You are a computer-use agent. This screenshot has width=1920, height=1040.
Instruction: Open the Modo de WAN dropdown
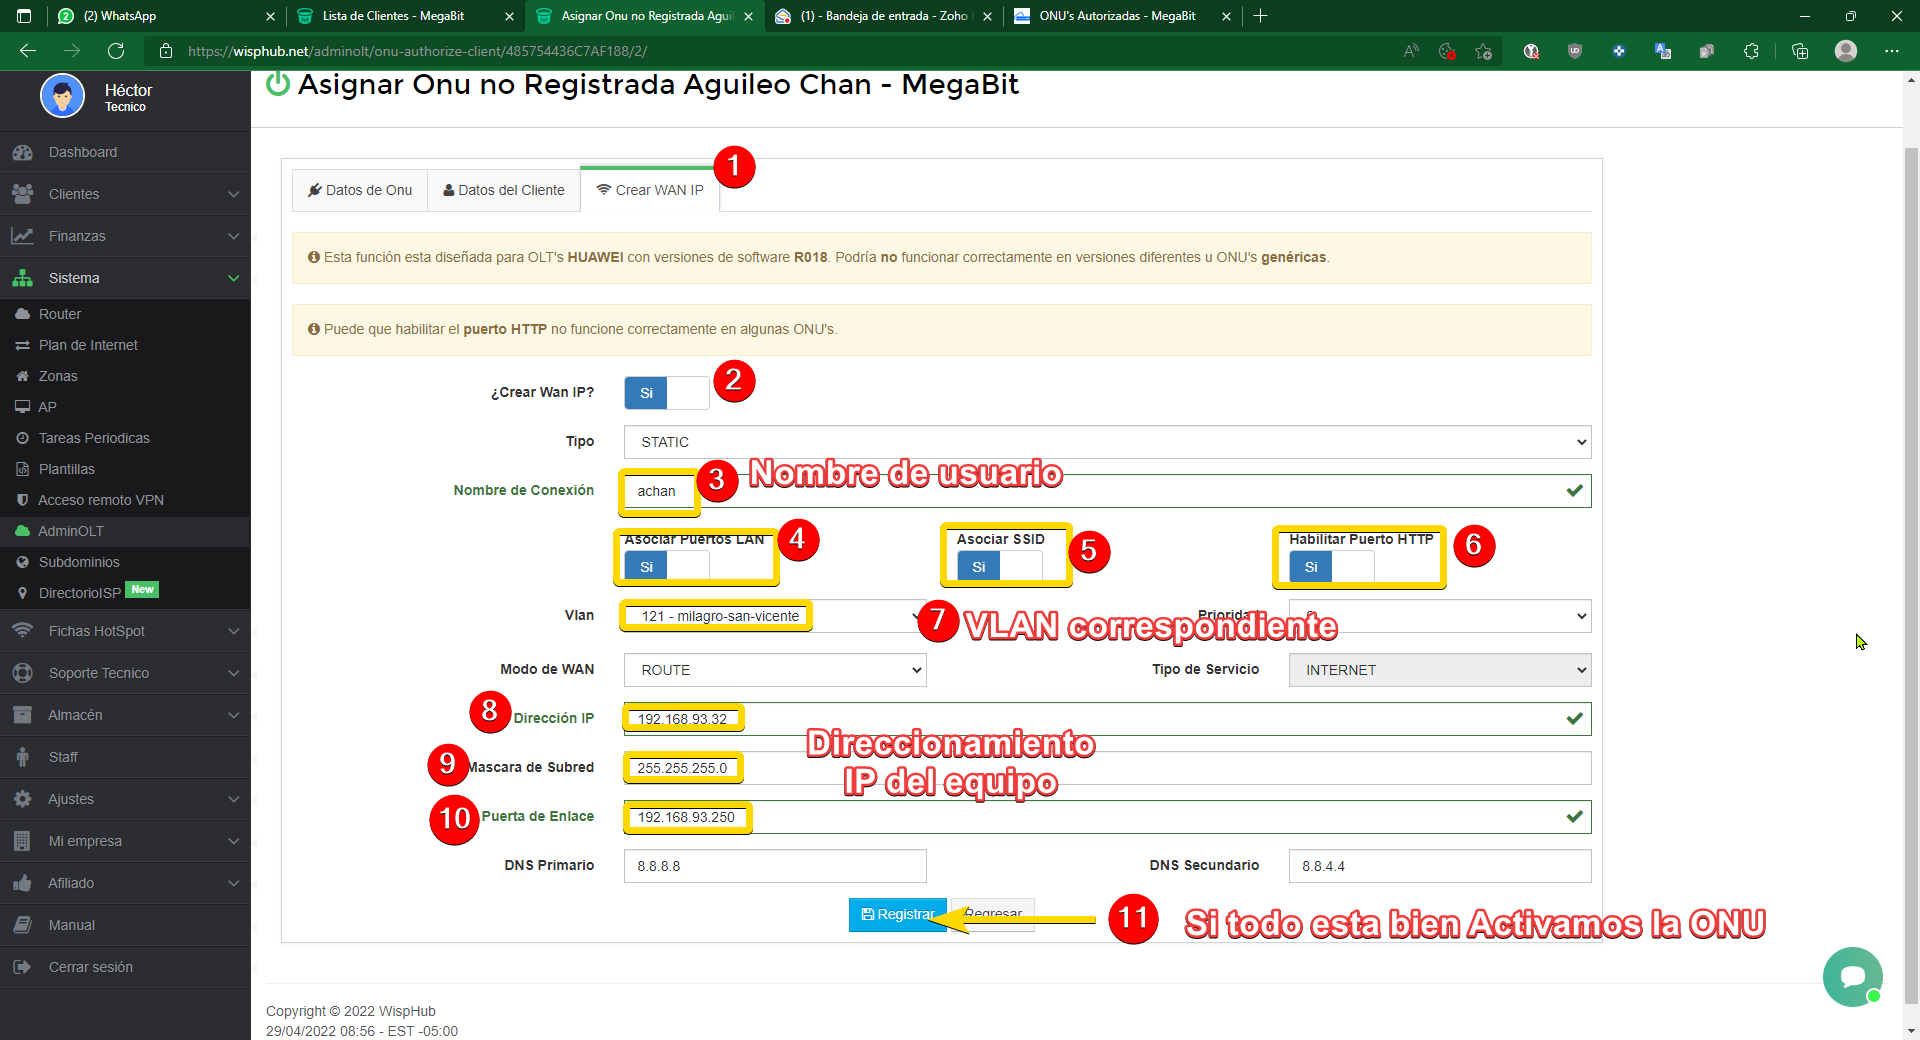tap(775, 670)
